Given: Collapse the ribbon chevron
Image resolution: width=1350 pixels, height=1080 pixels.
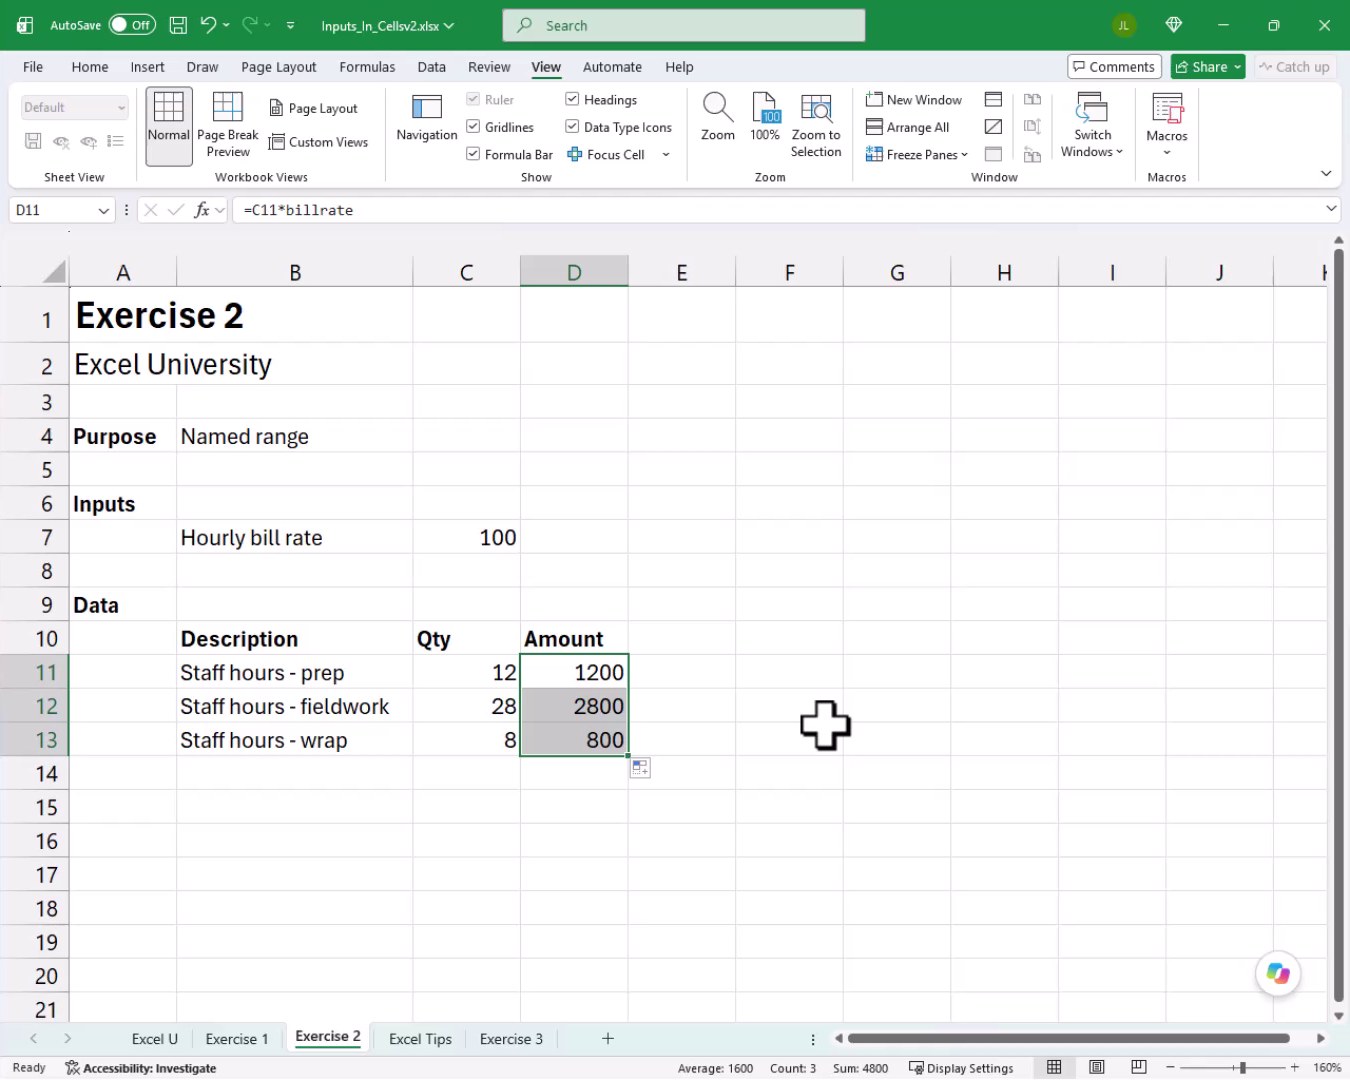Looking at the screenshot, I should (x=1326, y=173).
